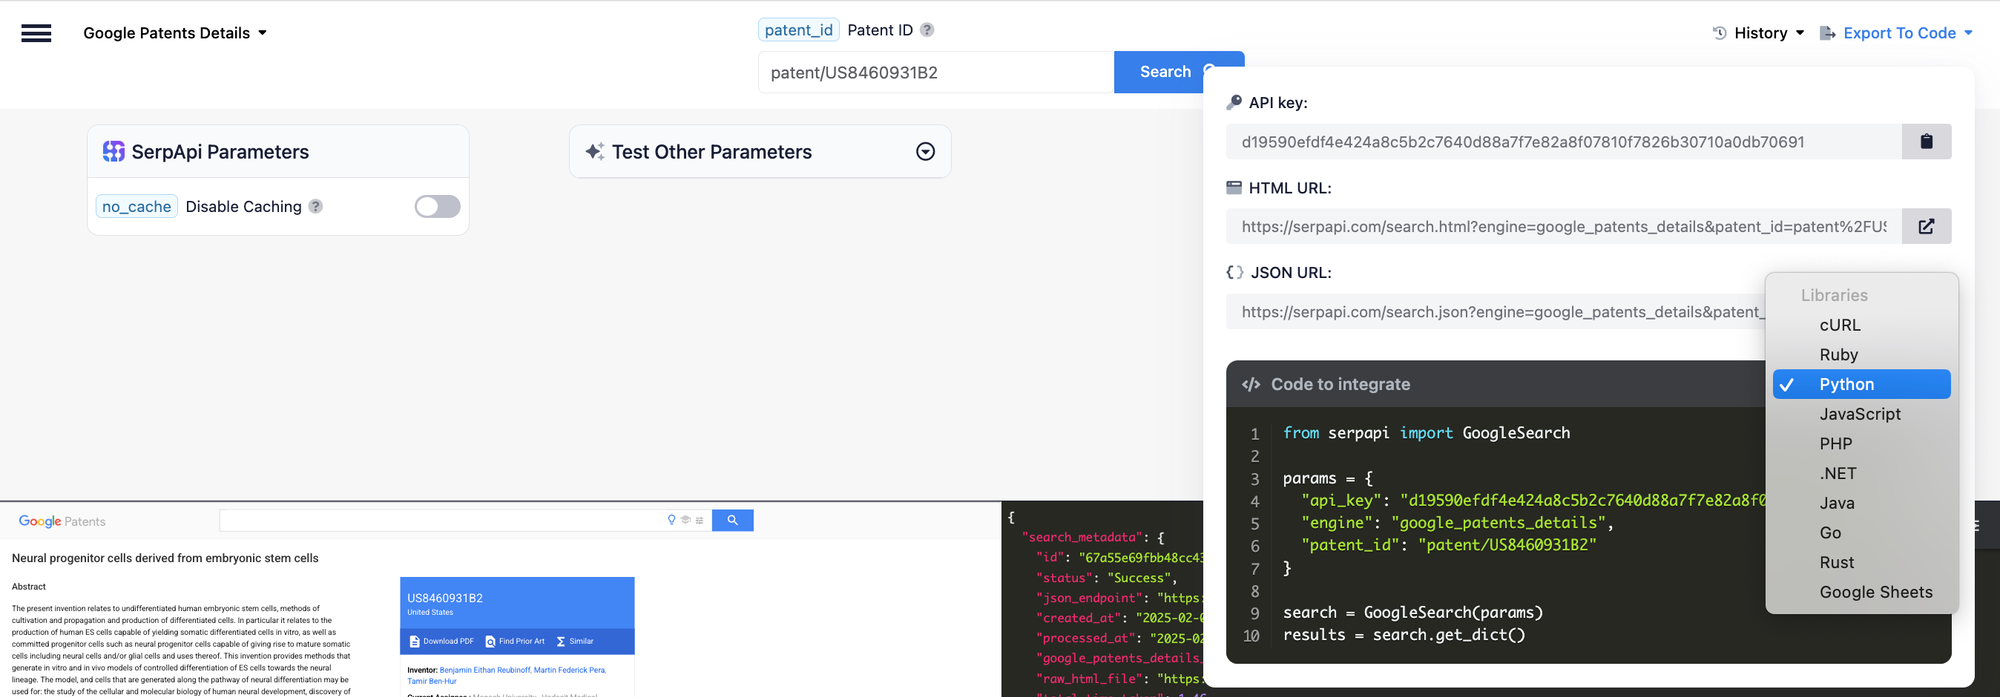This screenshot has width=2000, height=697.
Task: Click the HTML URL label icon
Action: (1234, 187)
